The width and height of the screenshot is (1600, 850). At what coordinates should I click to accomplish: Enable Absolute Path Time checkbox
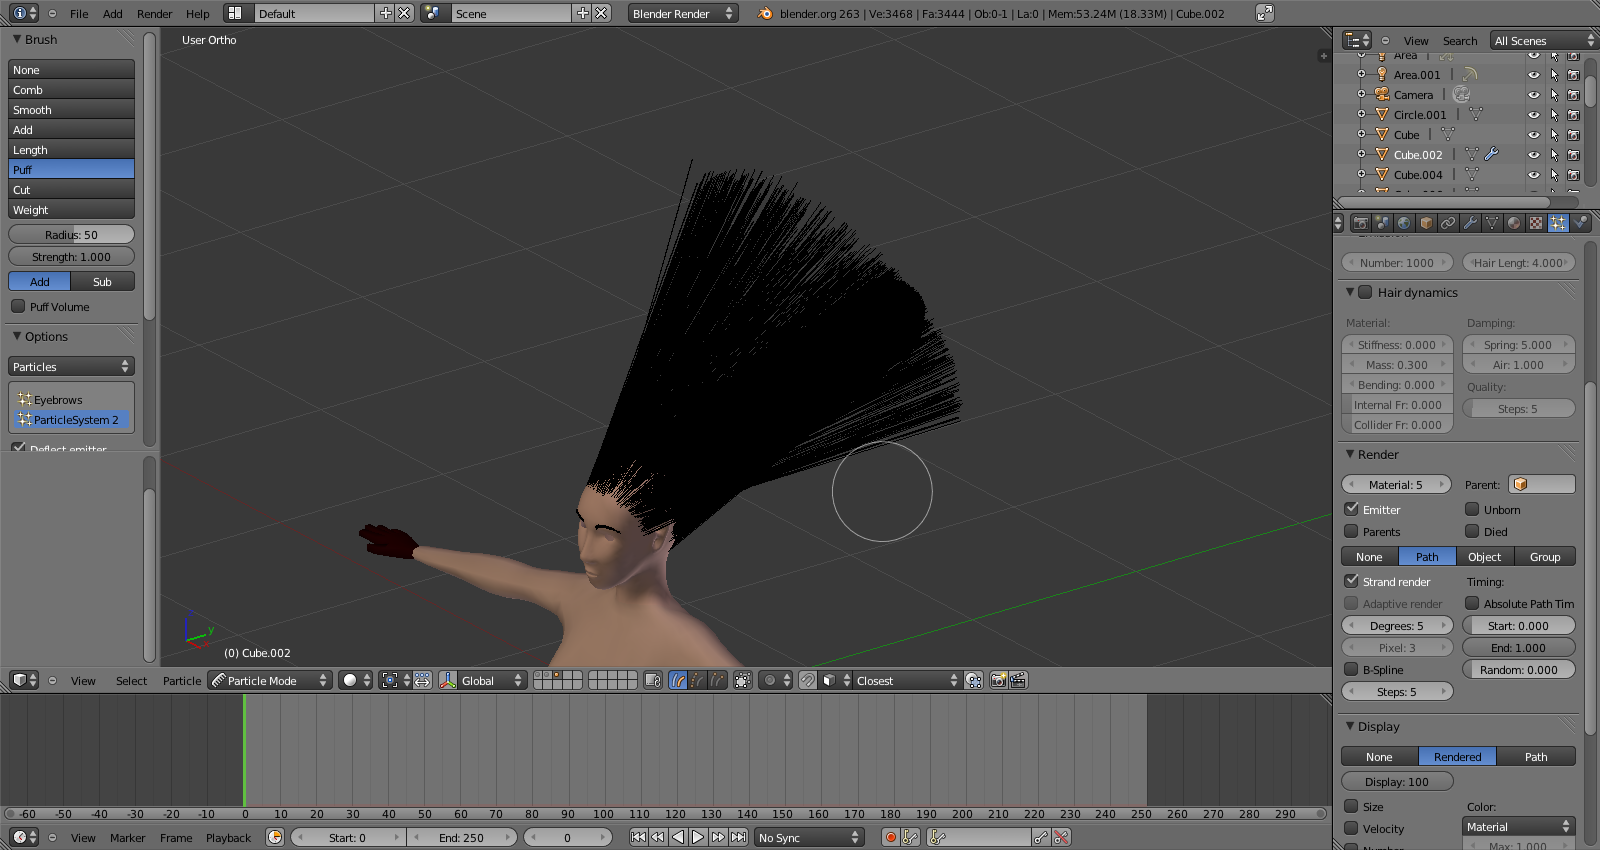[x=1472, y=603]
